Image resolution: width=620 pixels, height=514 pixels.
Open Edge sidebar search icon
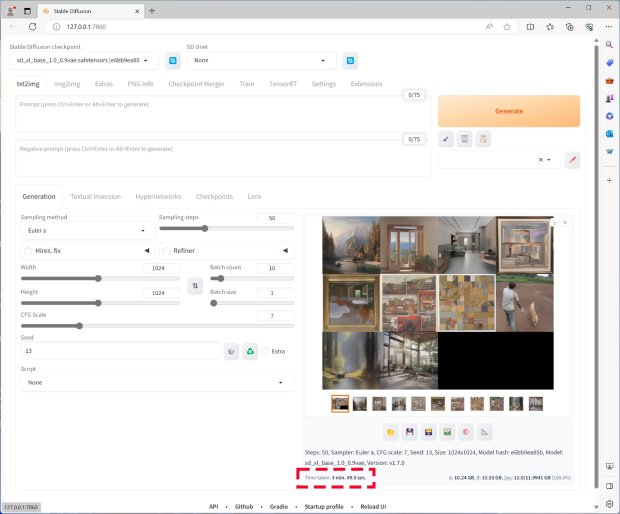point(609,45)
